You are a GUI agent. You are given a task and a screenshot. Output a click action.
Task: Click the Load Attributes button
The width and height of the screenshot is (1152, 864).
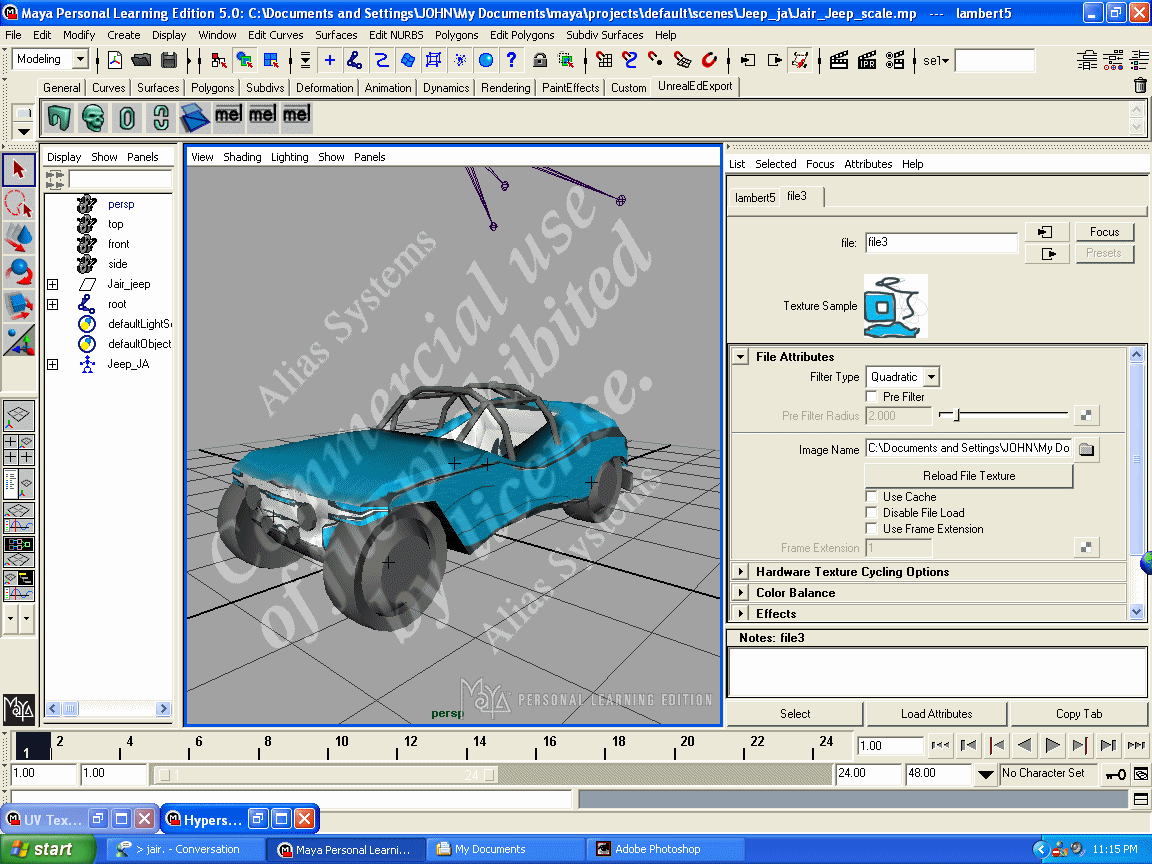tap(937, 714)
